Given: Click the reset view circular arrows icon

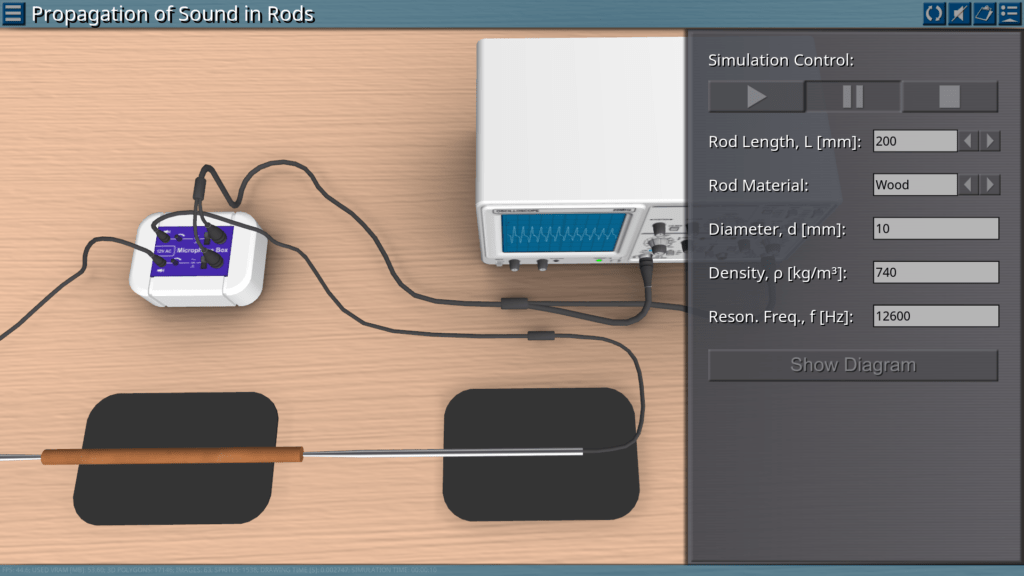Looking at the screenshot, I should pyautogui.click(x=933, y=14).
